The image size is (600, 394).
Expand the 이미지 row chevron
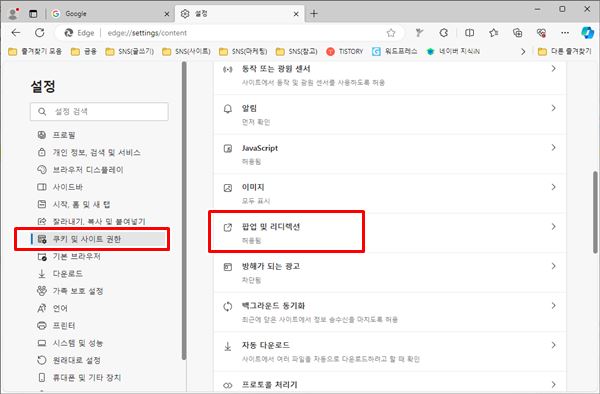[x=553, y=187]
